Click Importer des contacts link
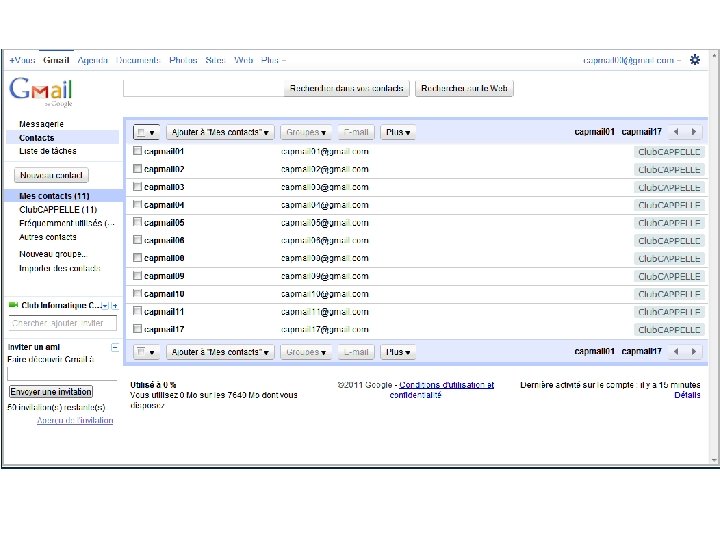 click(60, 268)
